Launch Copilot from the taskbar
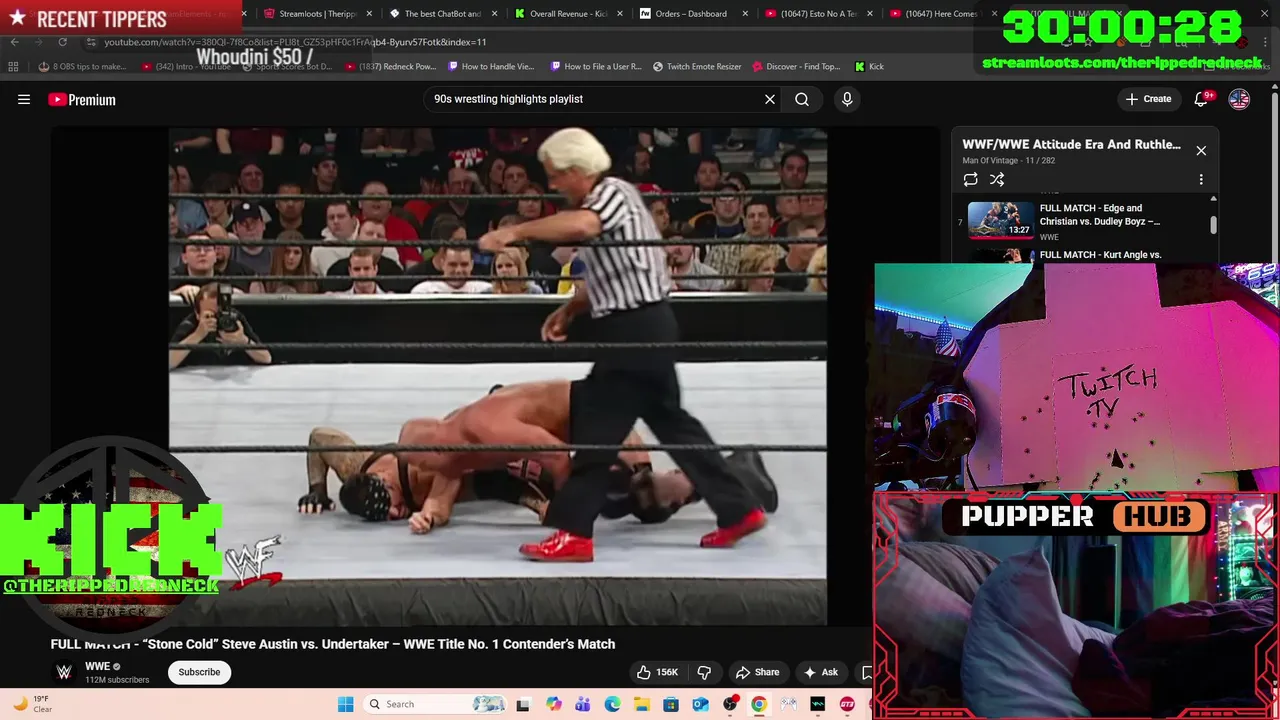The height and width of the screenshot is (720, 1280). coord(554,704)
